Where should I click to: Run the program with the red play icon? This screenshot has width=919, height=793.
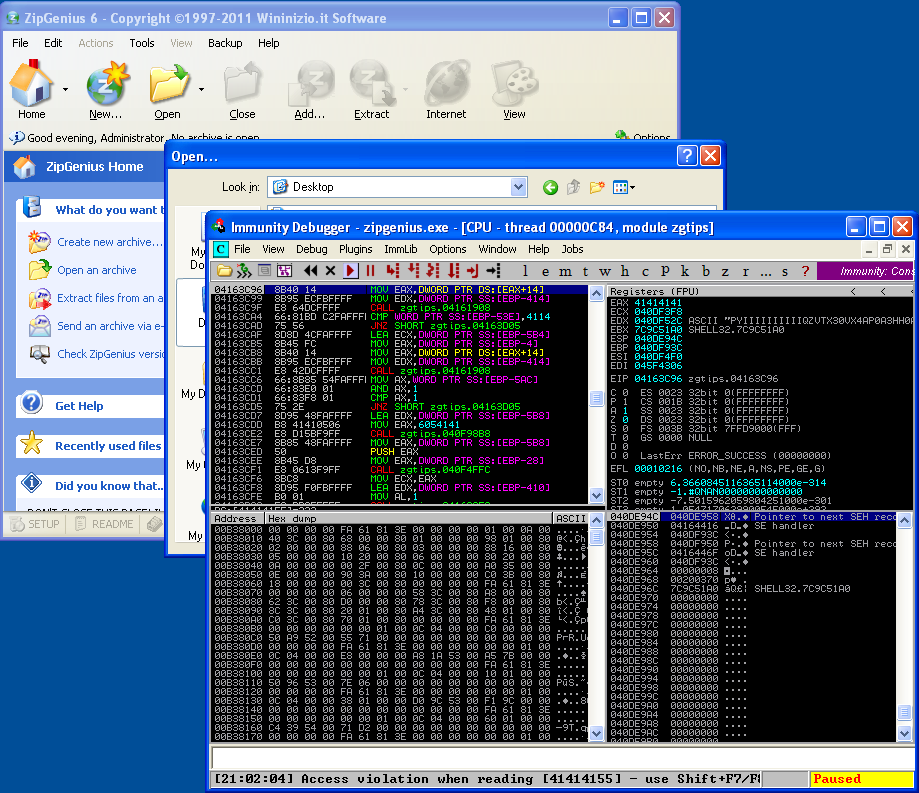(x=350, y=271)
